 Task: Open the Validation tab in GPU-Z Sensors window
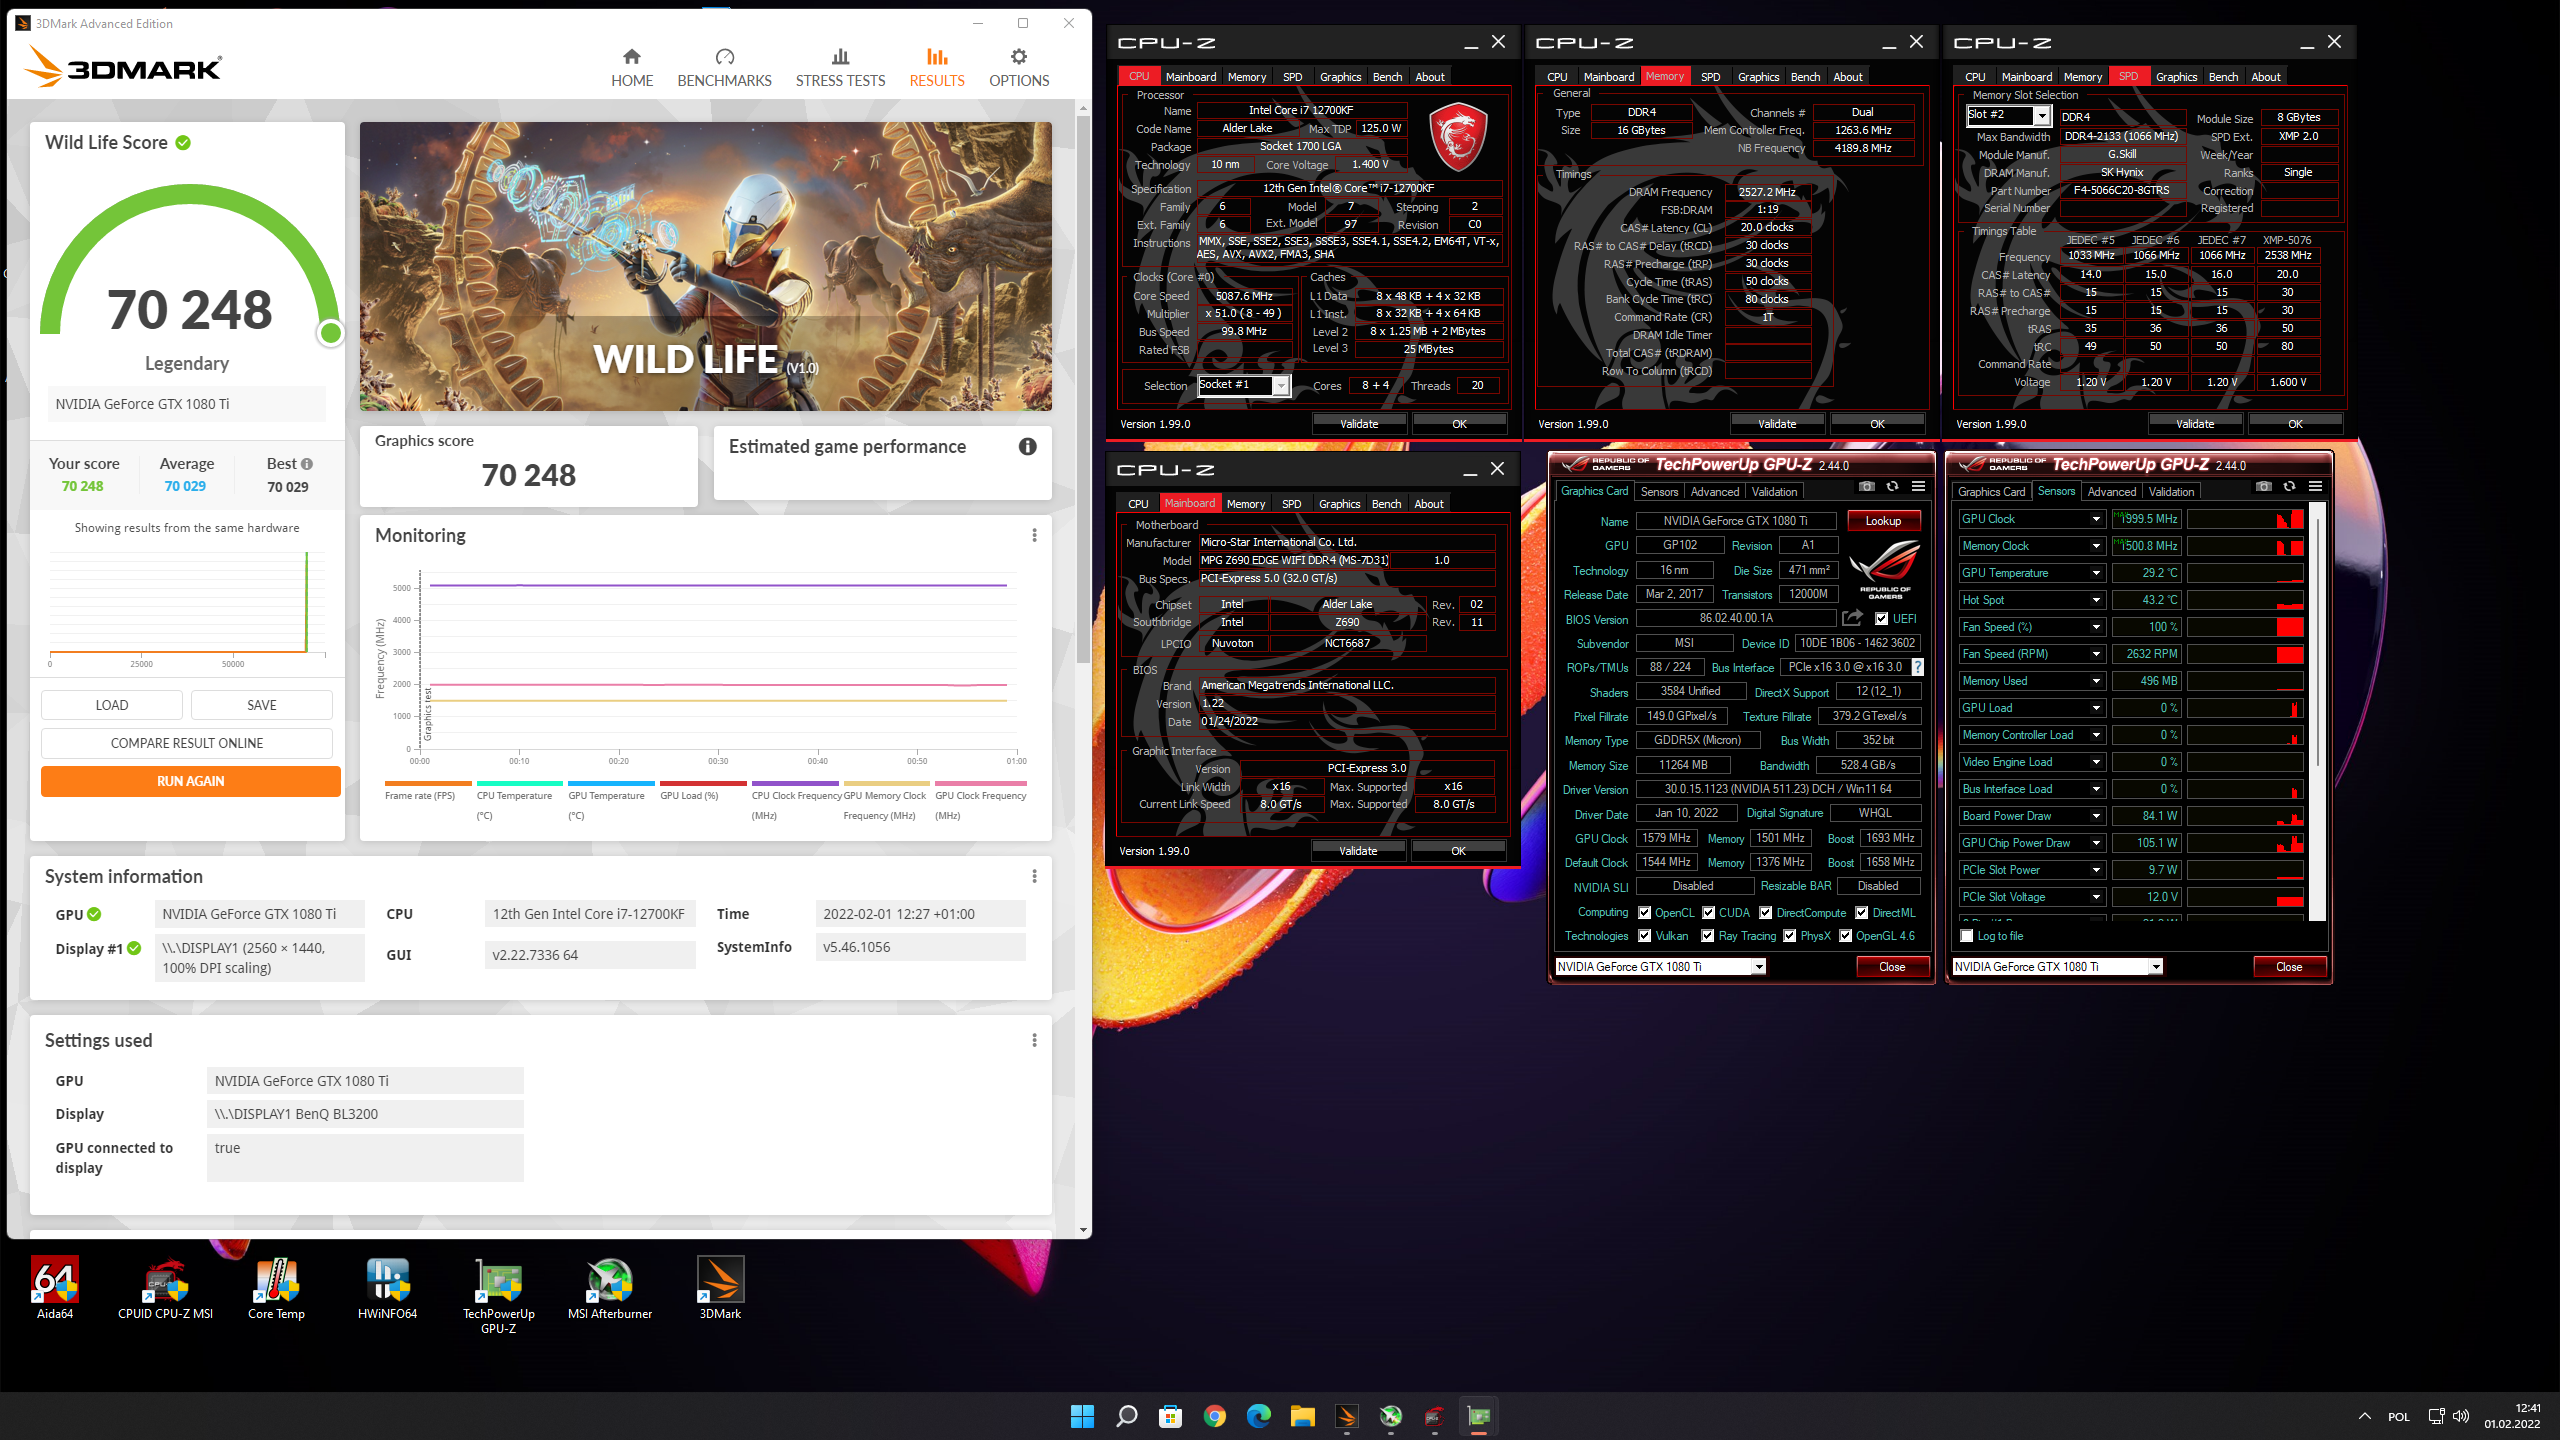pyautogui.click(x=2171, y=492)
